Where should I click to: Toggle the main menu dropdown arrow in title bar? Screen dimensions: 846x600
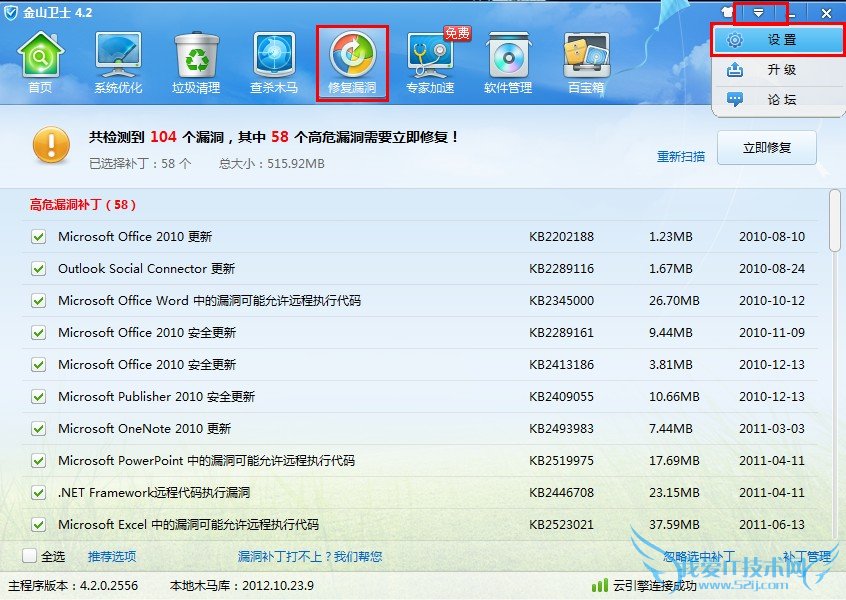[x=759, y=13]
